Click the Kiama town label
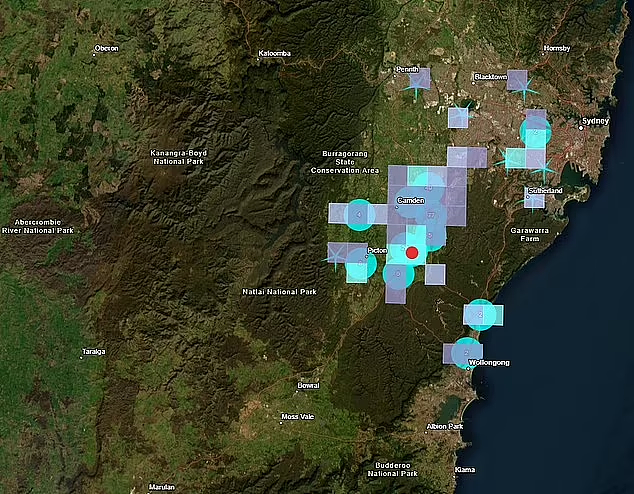This screenshot has height=494, width=634. click(x=465, y=469)
